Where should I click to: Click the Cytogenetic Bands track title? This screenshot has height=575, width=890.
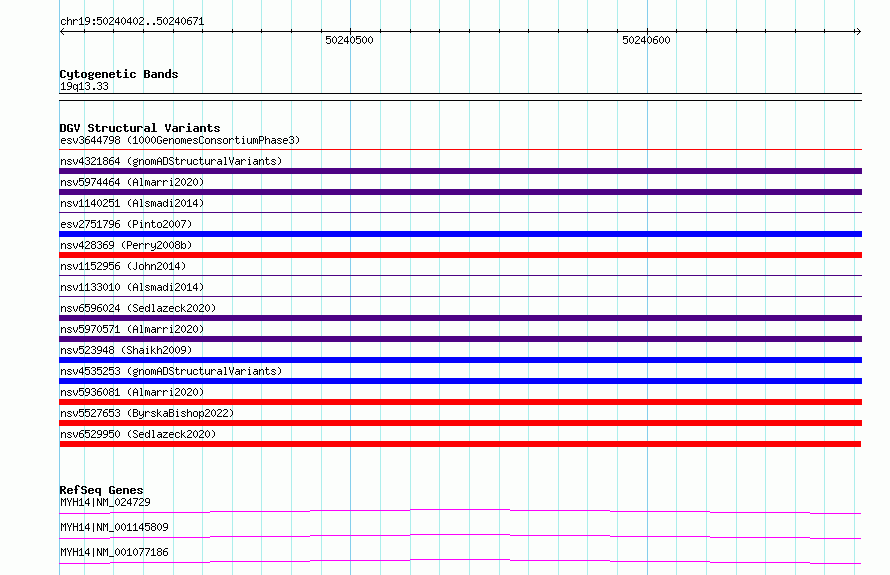click(x=119, y=74)
